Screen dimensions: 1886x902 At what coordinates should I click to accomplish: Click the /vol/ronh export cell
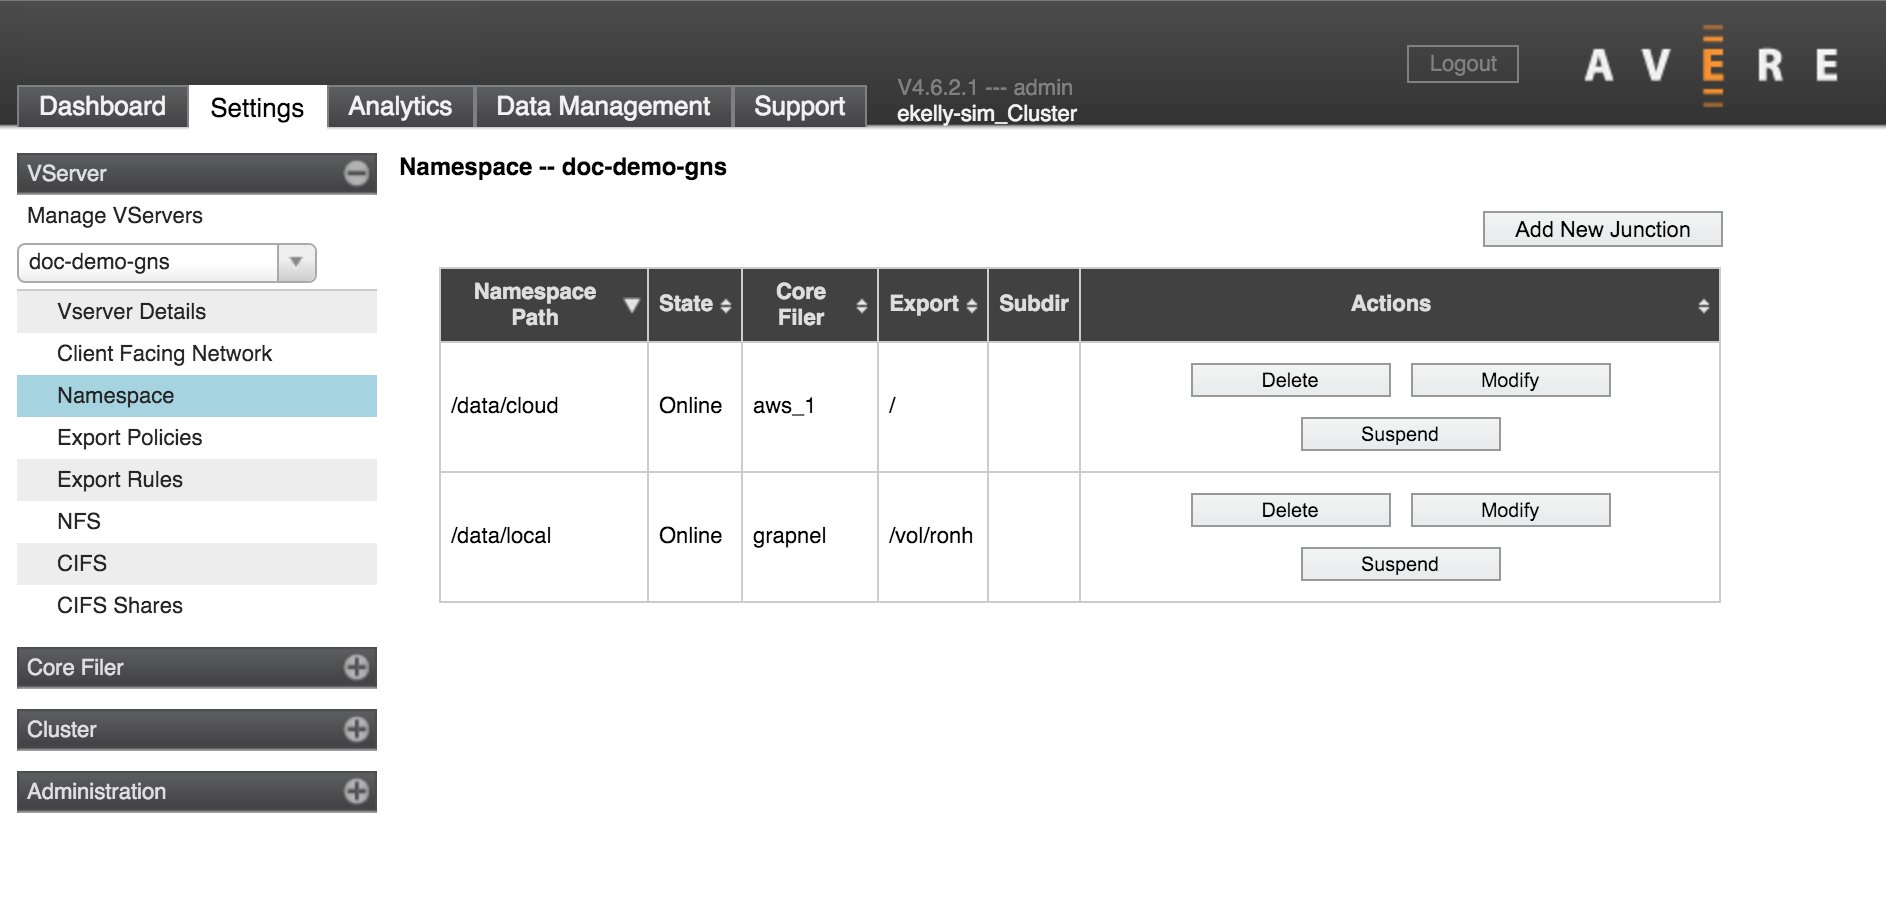tap(933, 536)
